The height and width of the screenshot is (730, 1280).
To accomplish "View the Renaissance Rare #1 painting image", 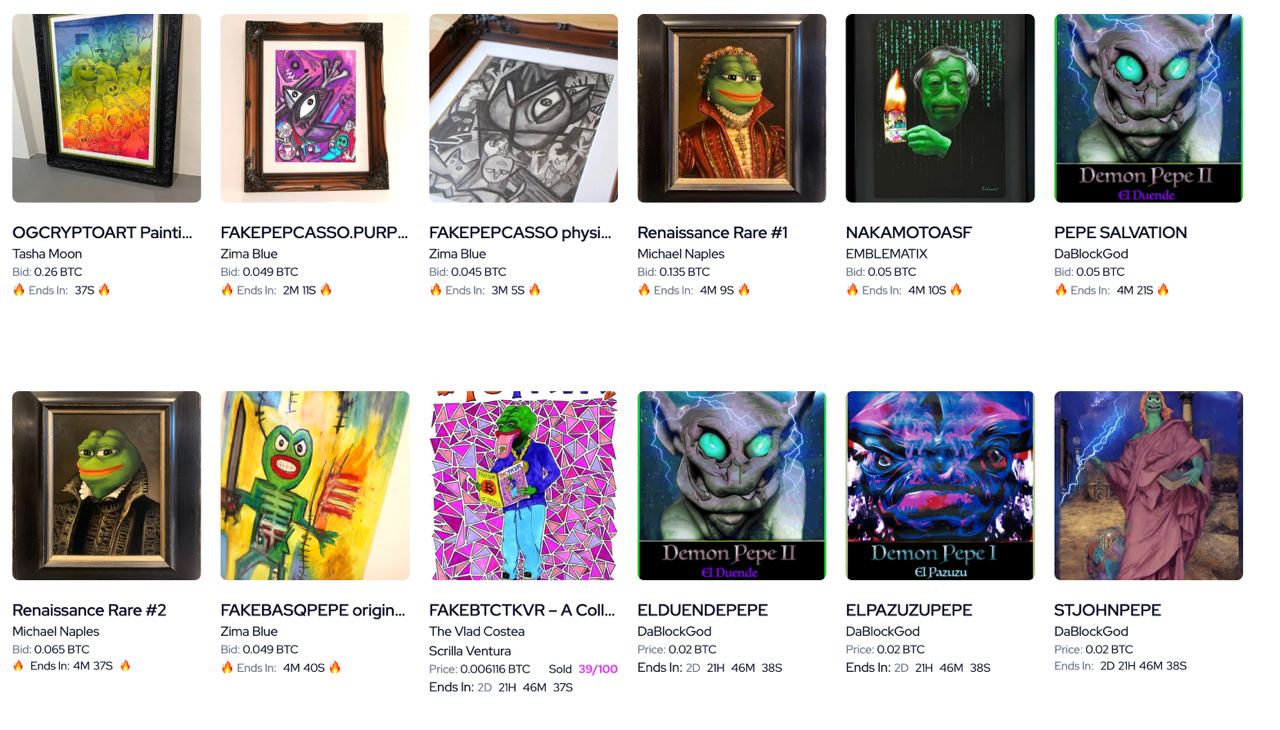I will pyautogui.click(x=732, y=108).
